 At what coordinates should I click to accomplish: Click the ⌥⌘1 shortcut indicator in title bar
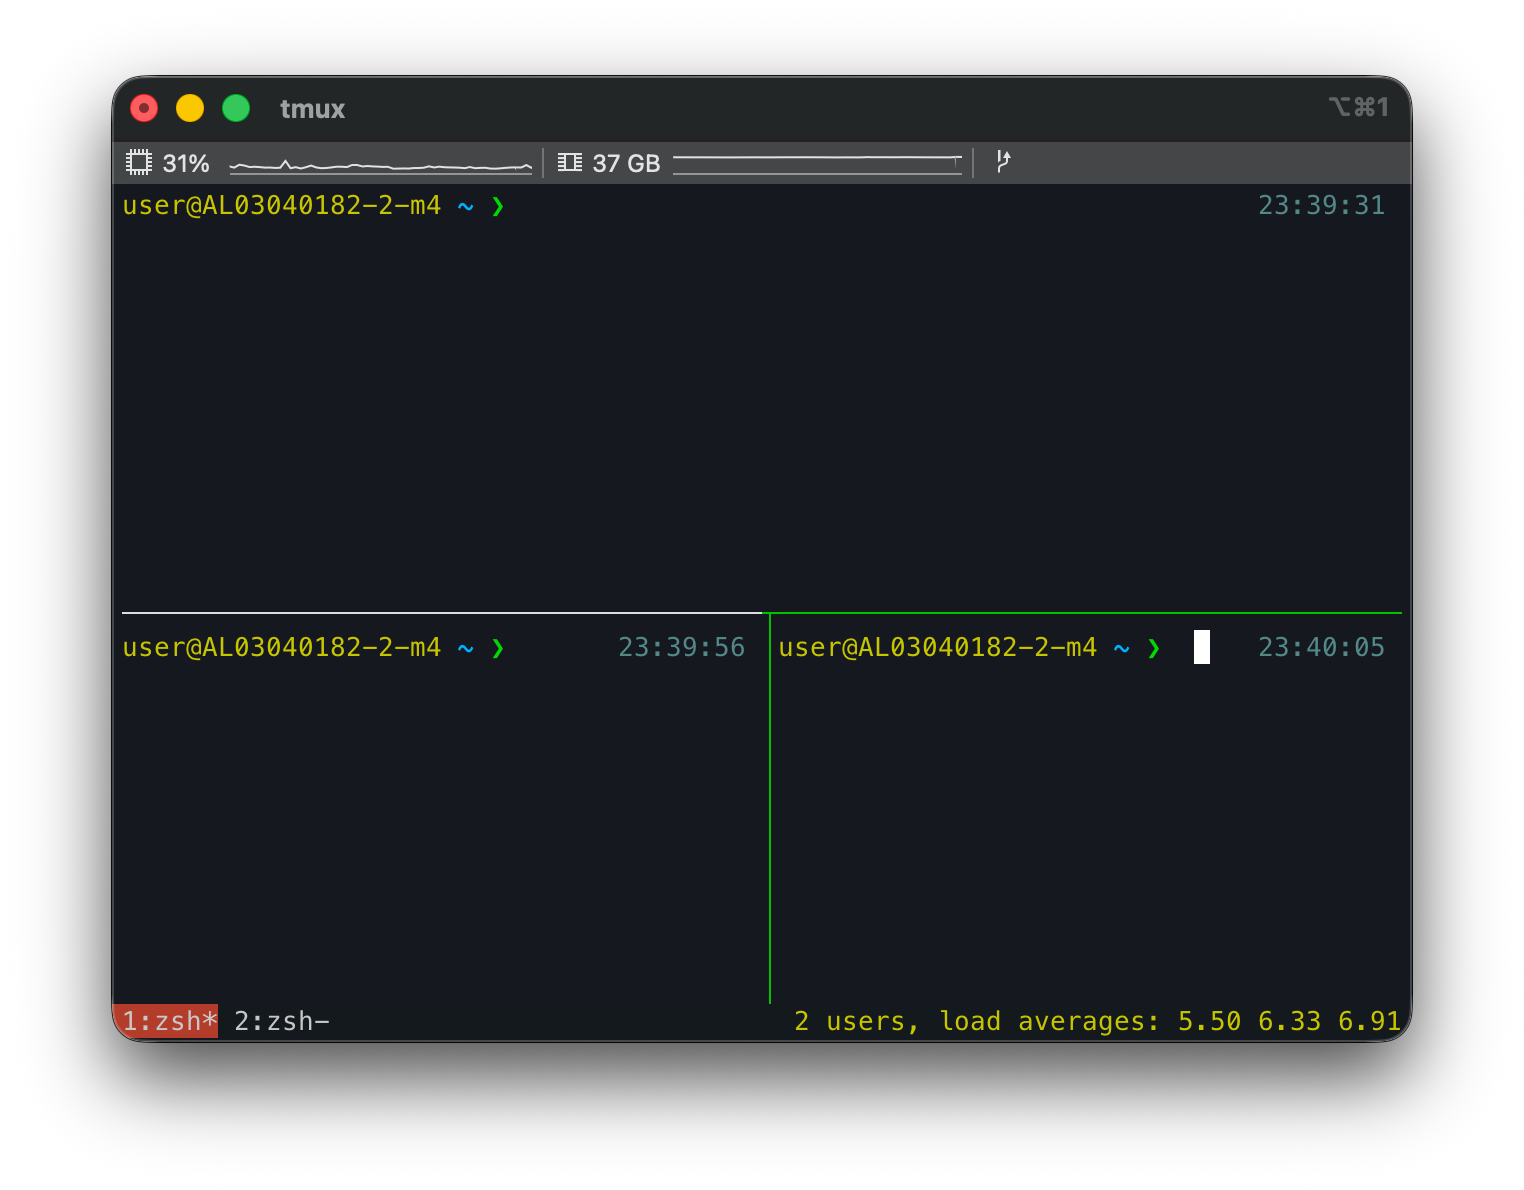tap(1359, 107)
